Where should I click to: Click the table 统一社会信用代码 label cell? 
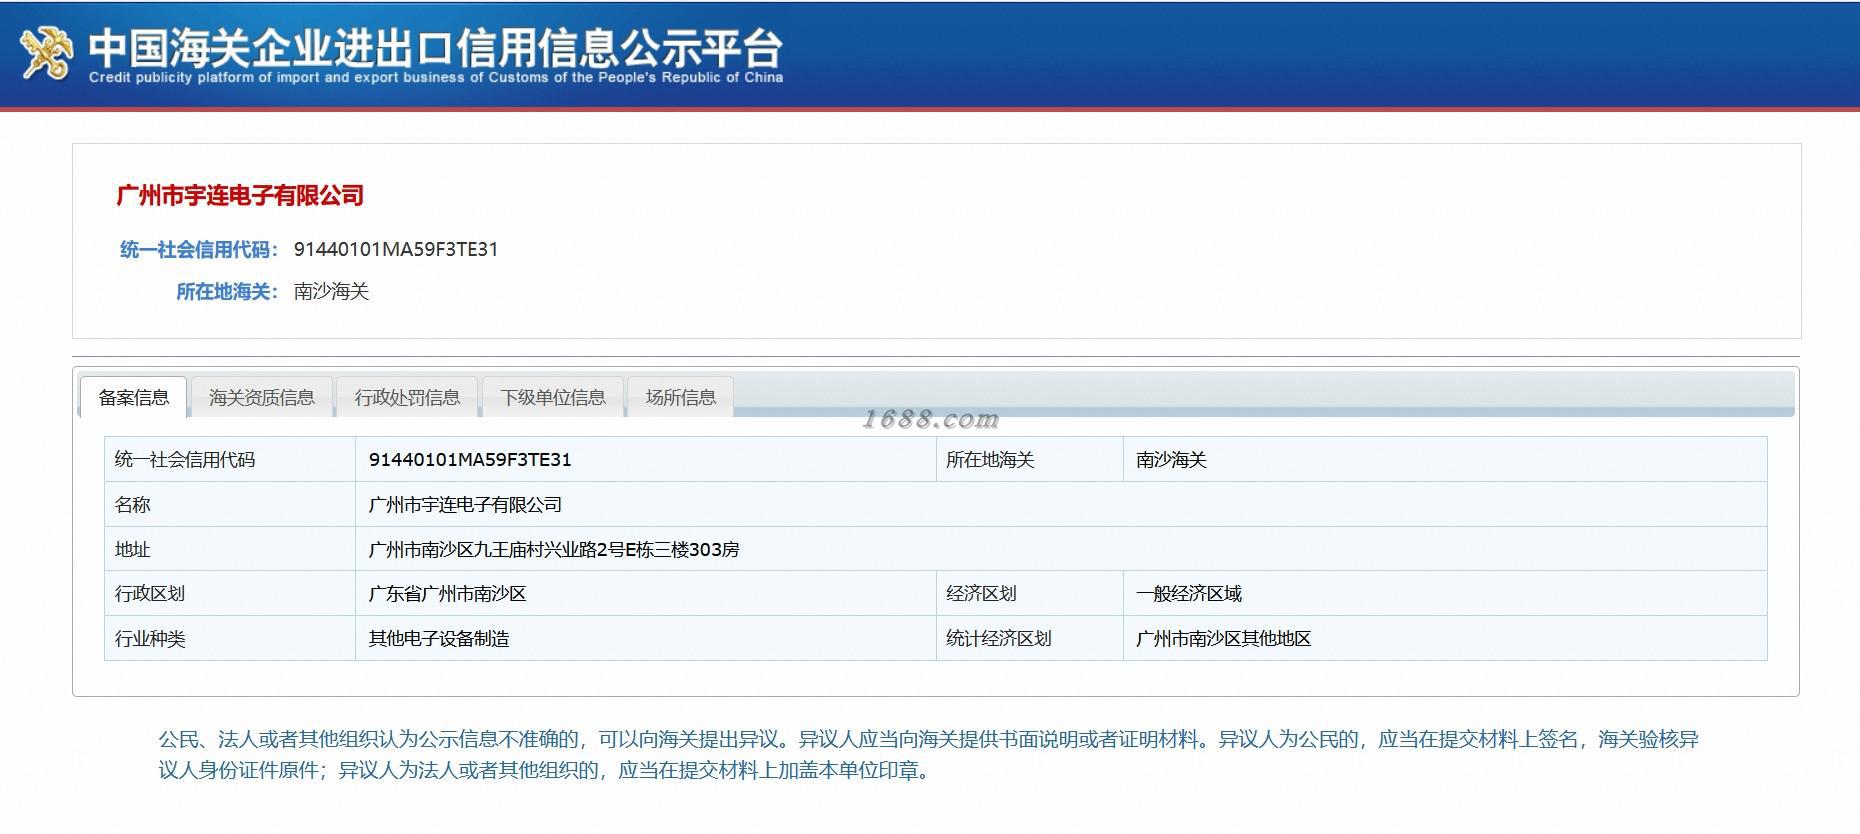pos(230,460)
